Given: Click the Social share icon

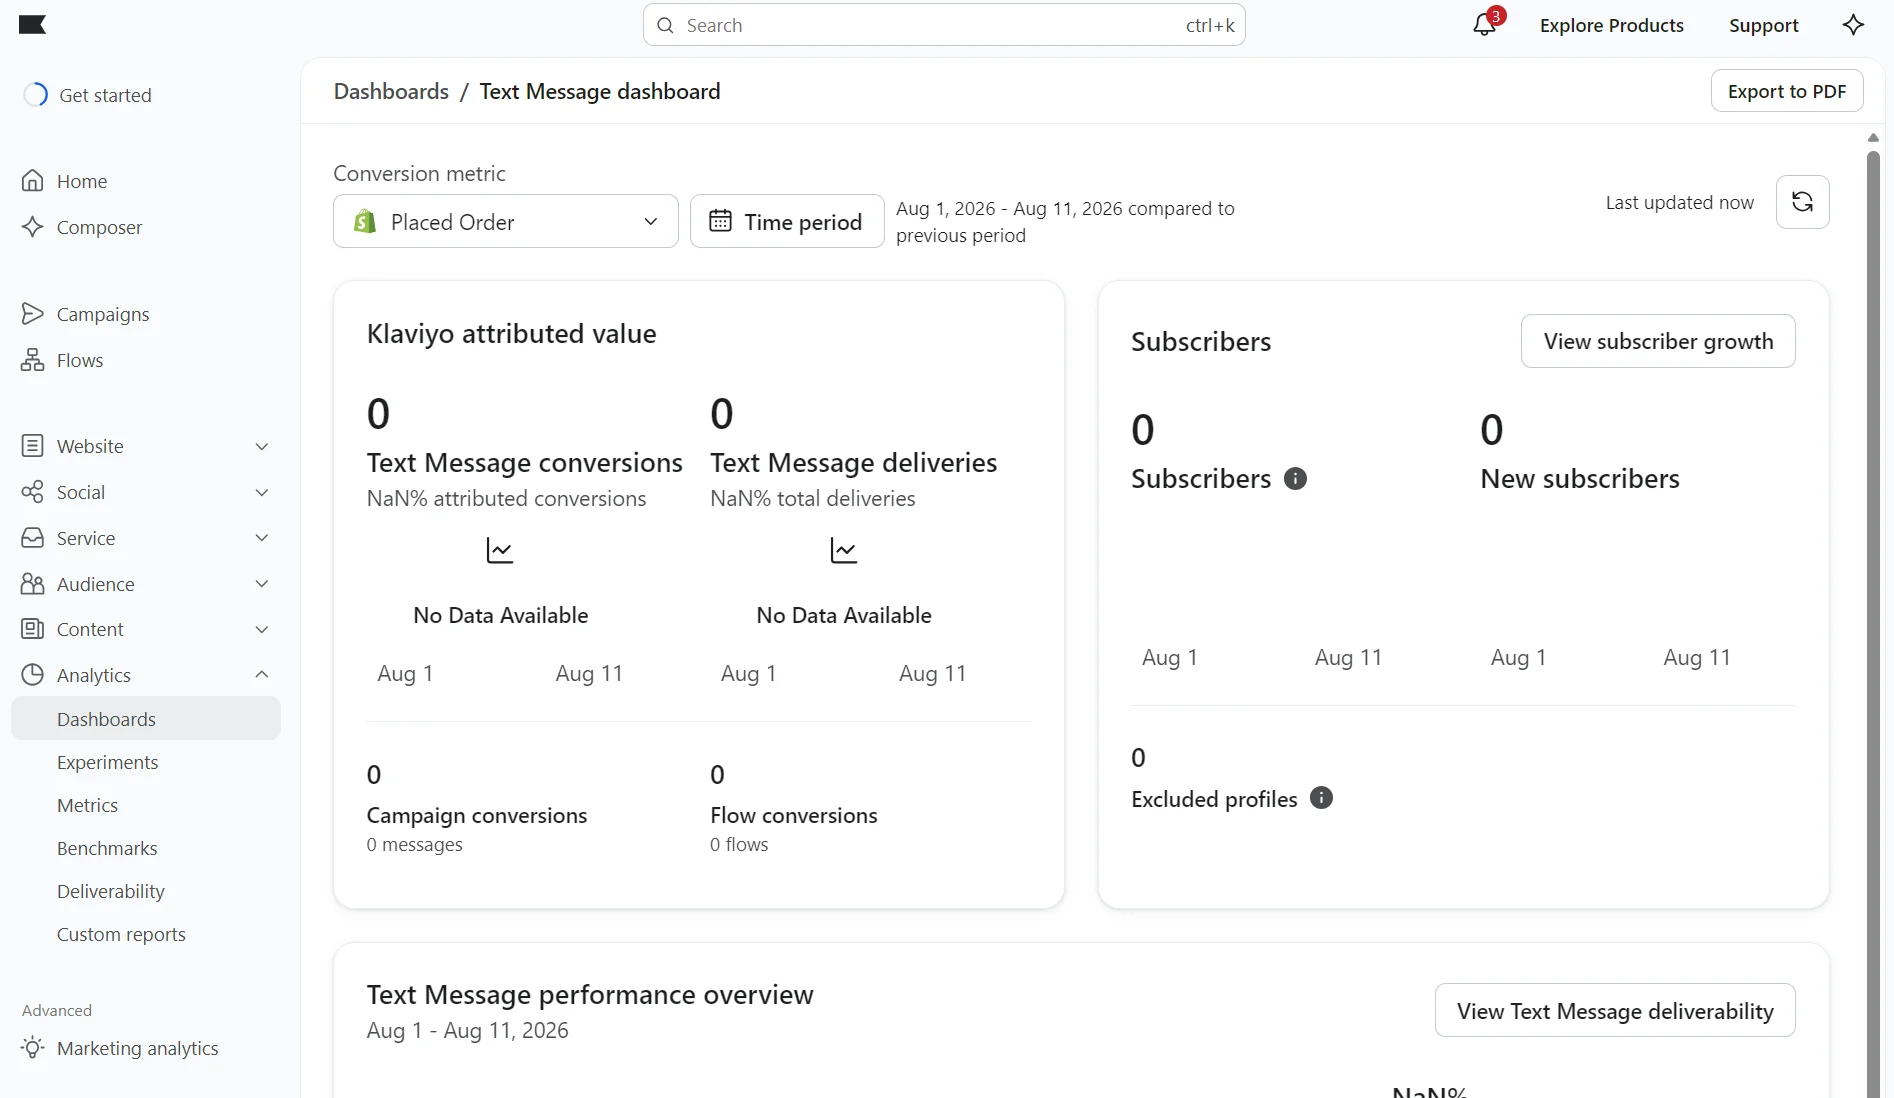Looking at the screenshot, I should 32,492.
